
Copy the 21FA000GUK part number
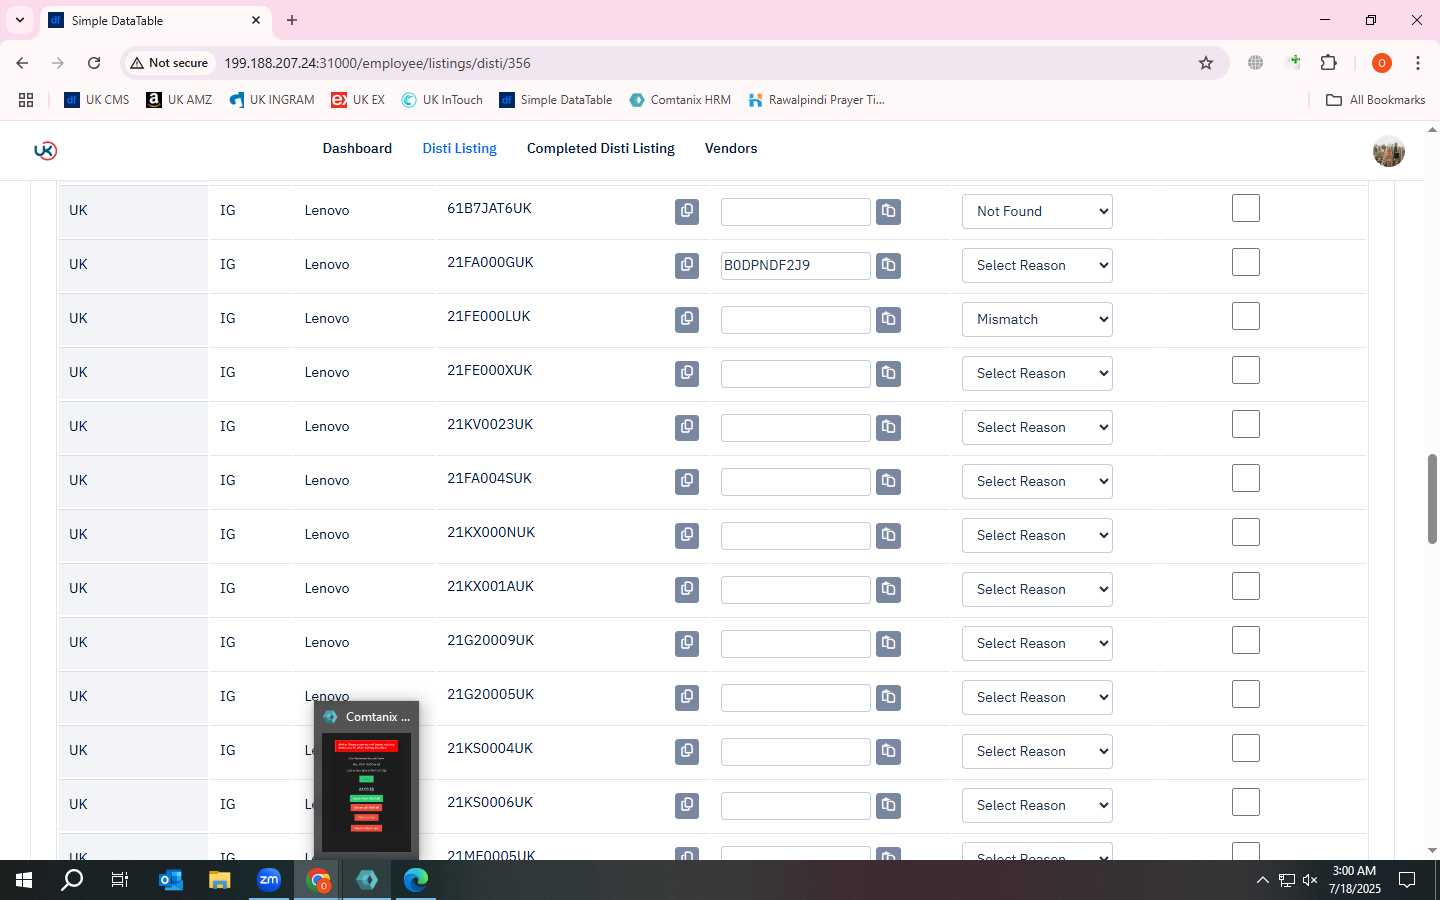[x=687, y=265]
